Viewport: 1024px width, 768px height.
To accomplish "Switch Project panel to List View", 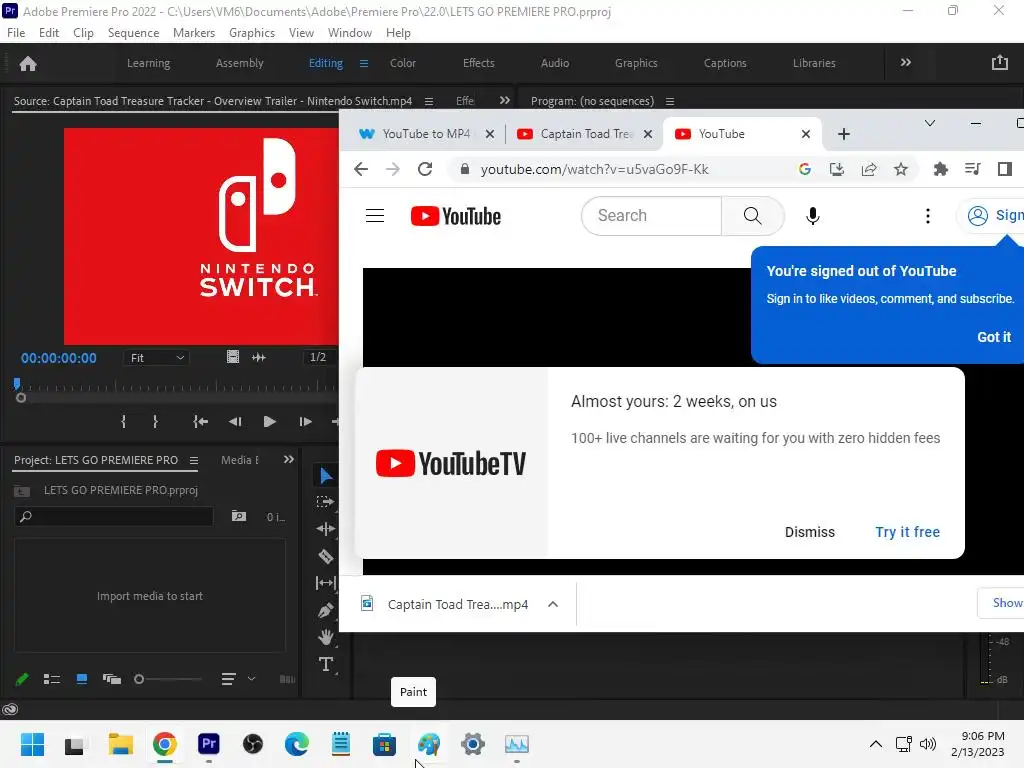I will [52, 679].
